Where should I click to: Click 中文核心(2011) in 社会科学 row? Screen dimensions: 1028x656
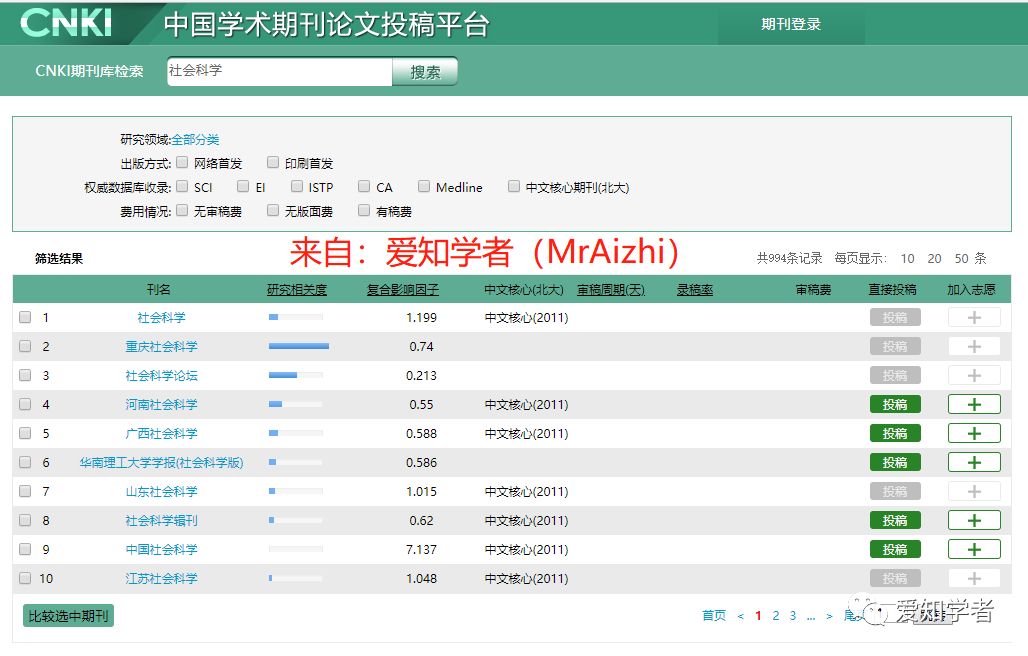coord(526,317)
